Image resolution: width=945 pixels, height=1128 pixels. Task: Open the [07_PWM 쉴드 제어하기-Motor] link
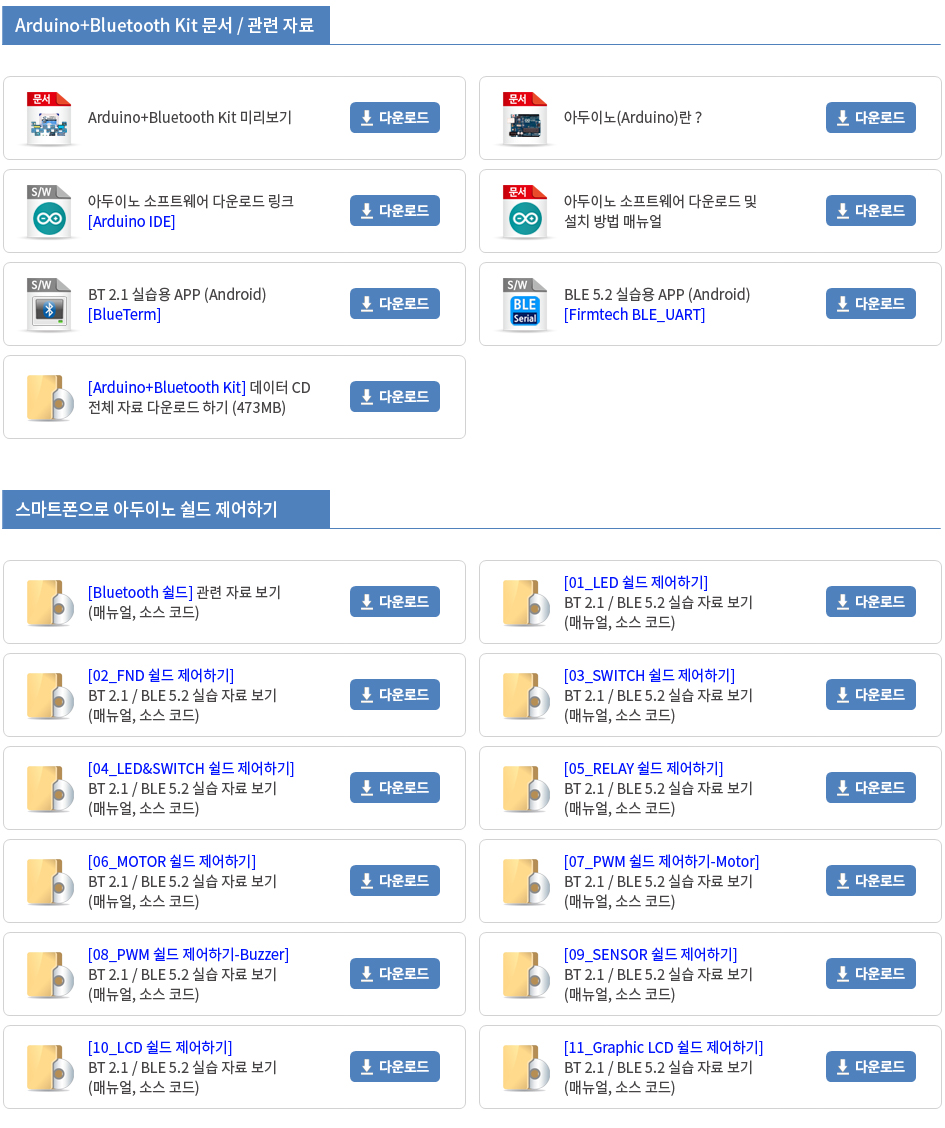[x=662, y=861]
